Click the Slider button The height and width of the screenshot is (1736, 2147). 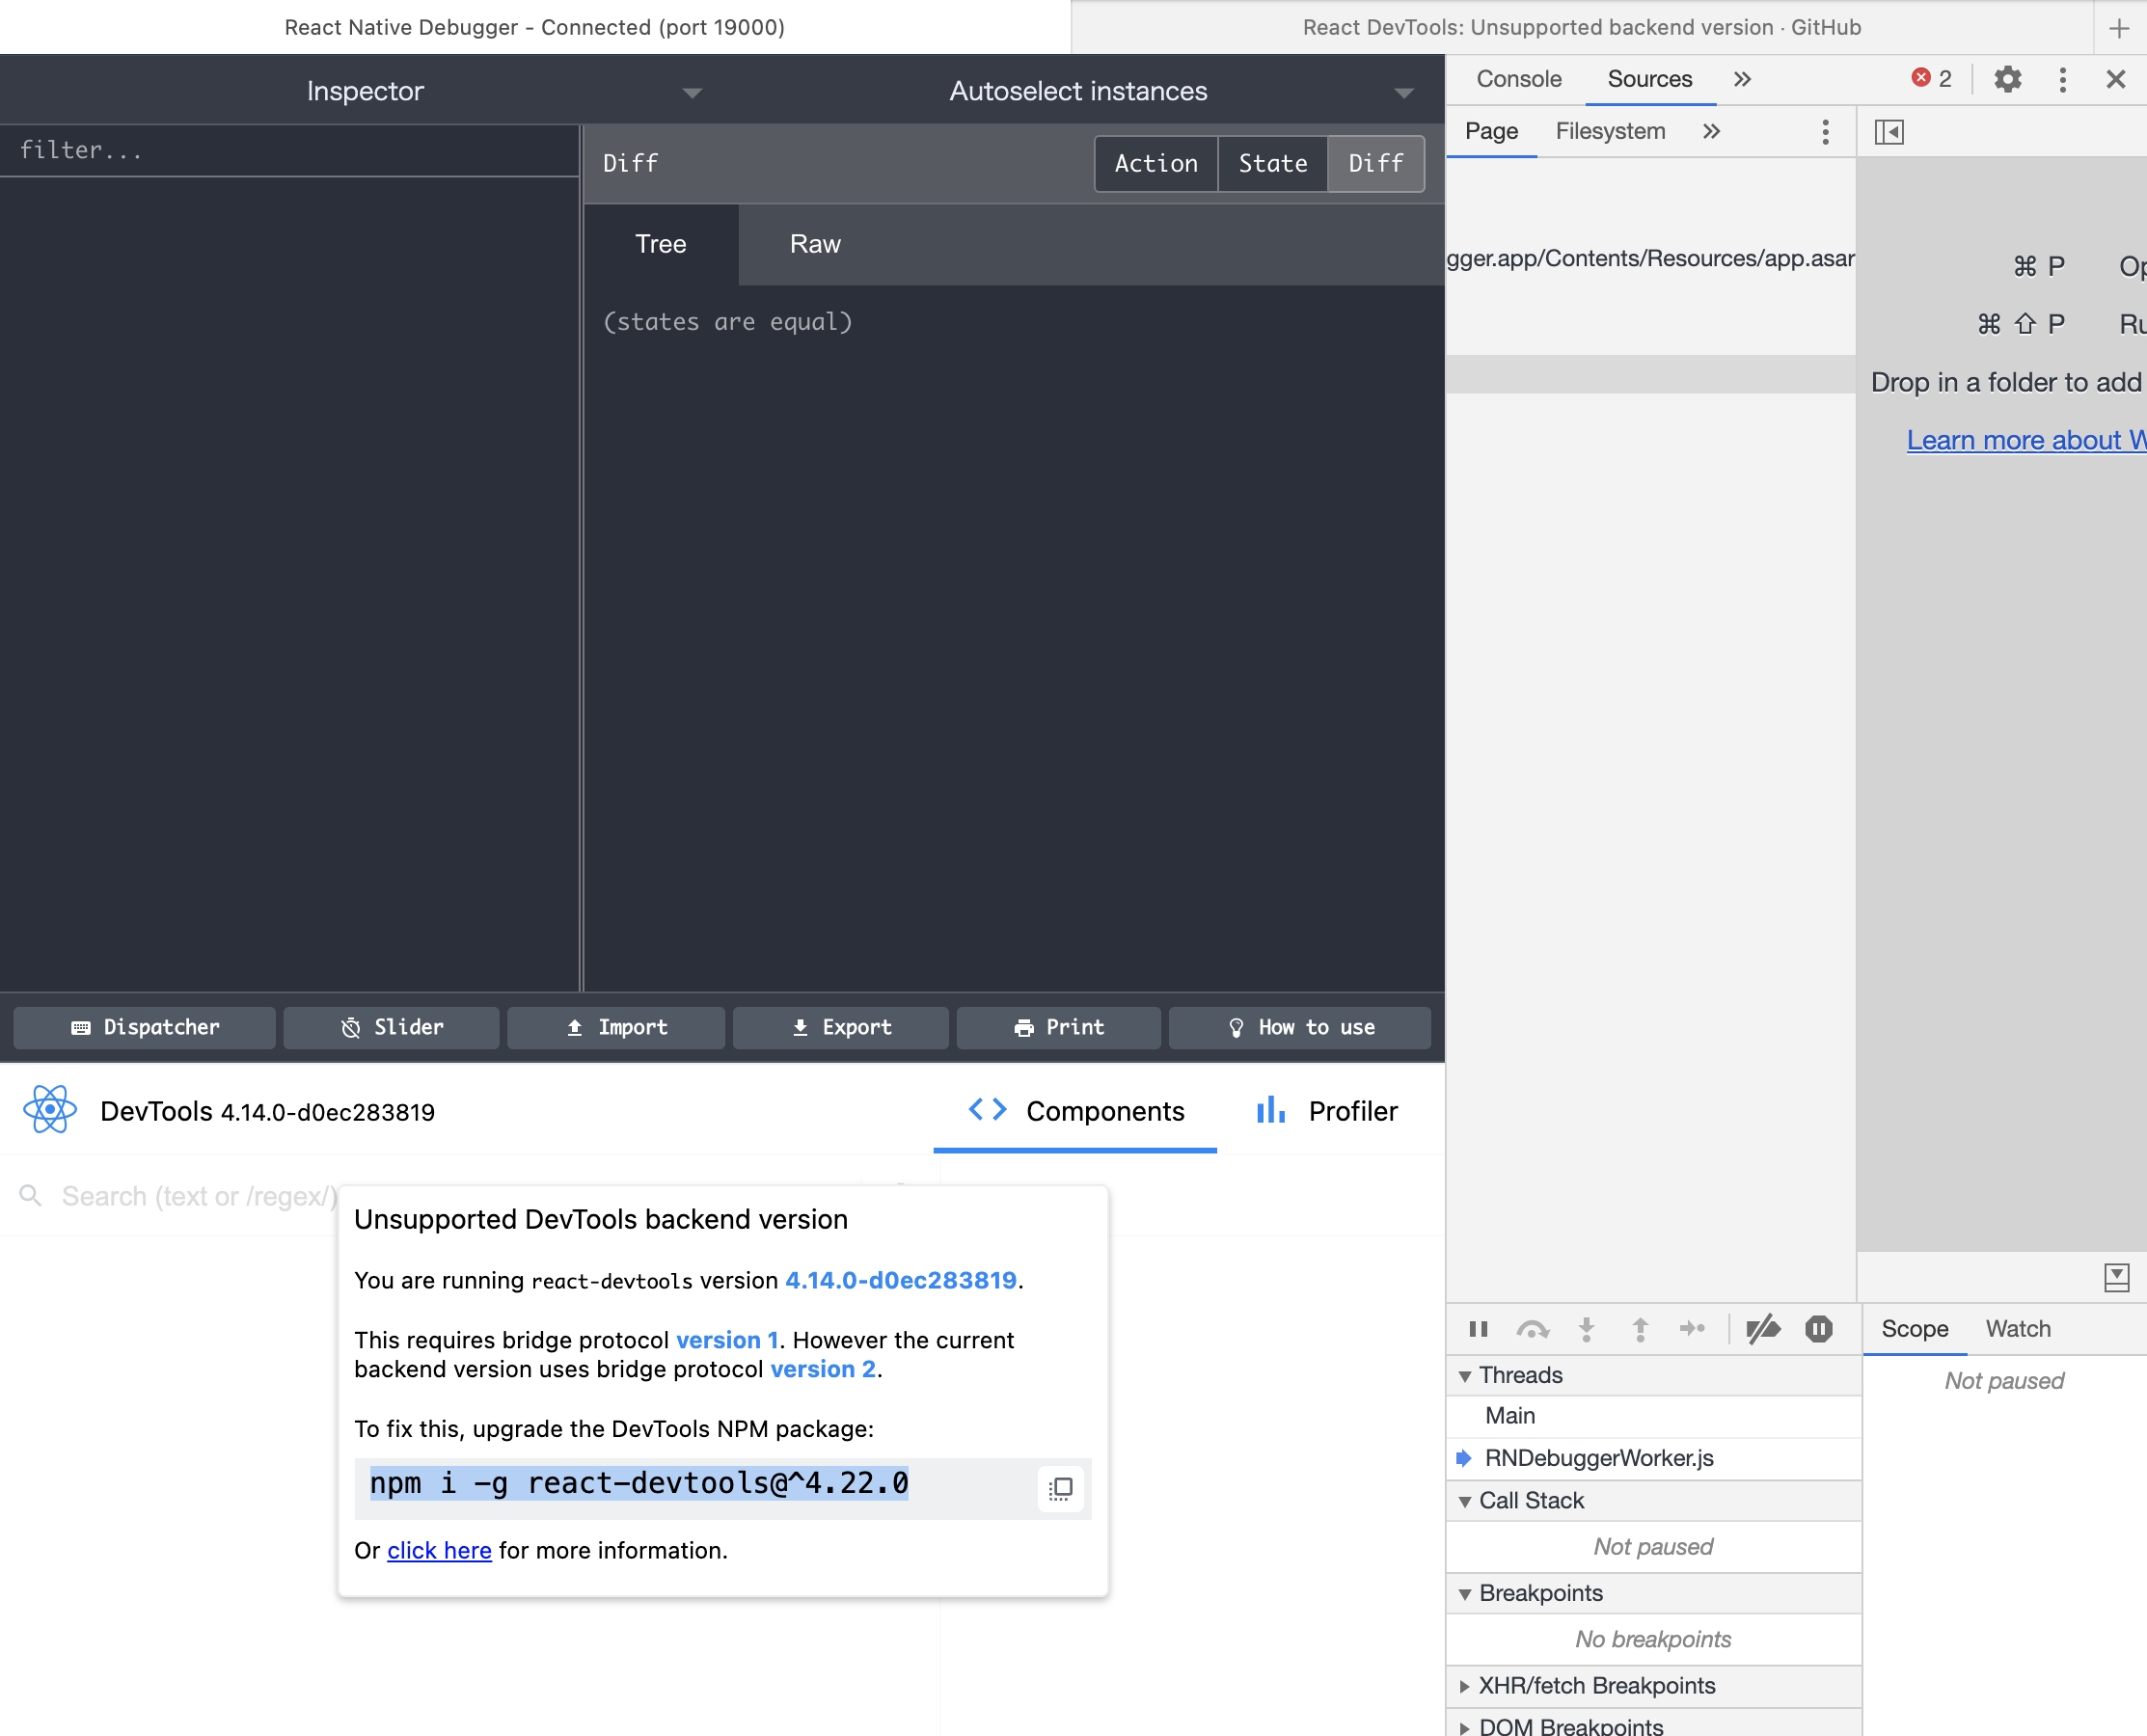tap(391, 1027)
